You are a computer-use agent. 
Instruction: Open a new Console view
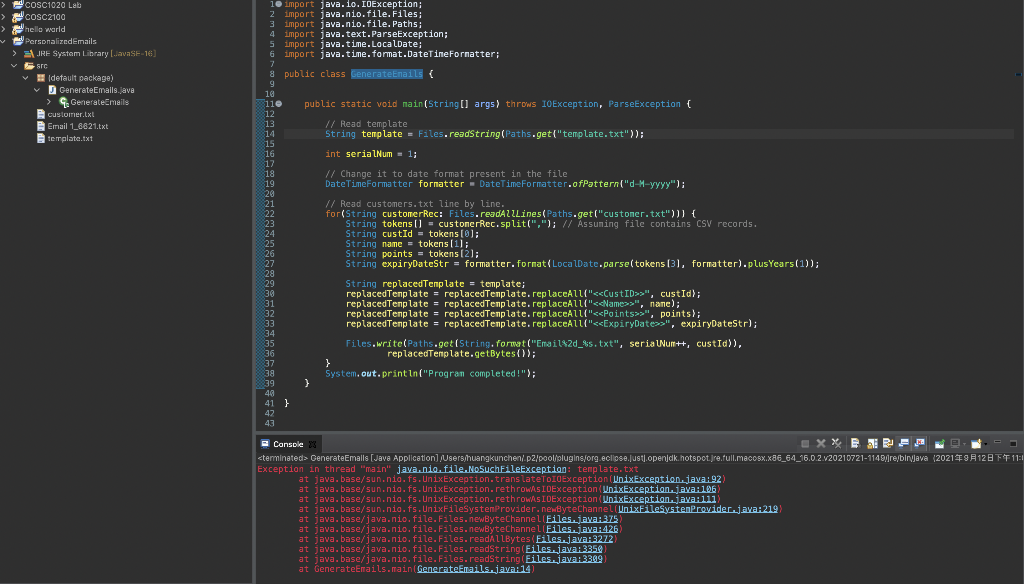977,443
